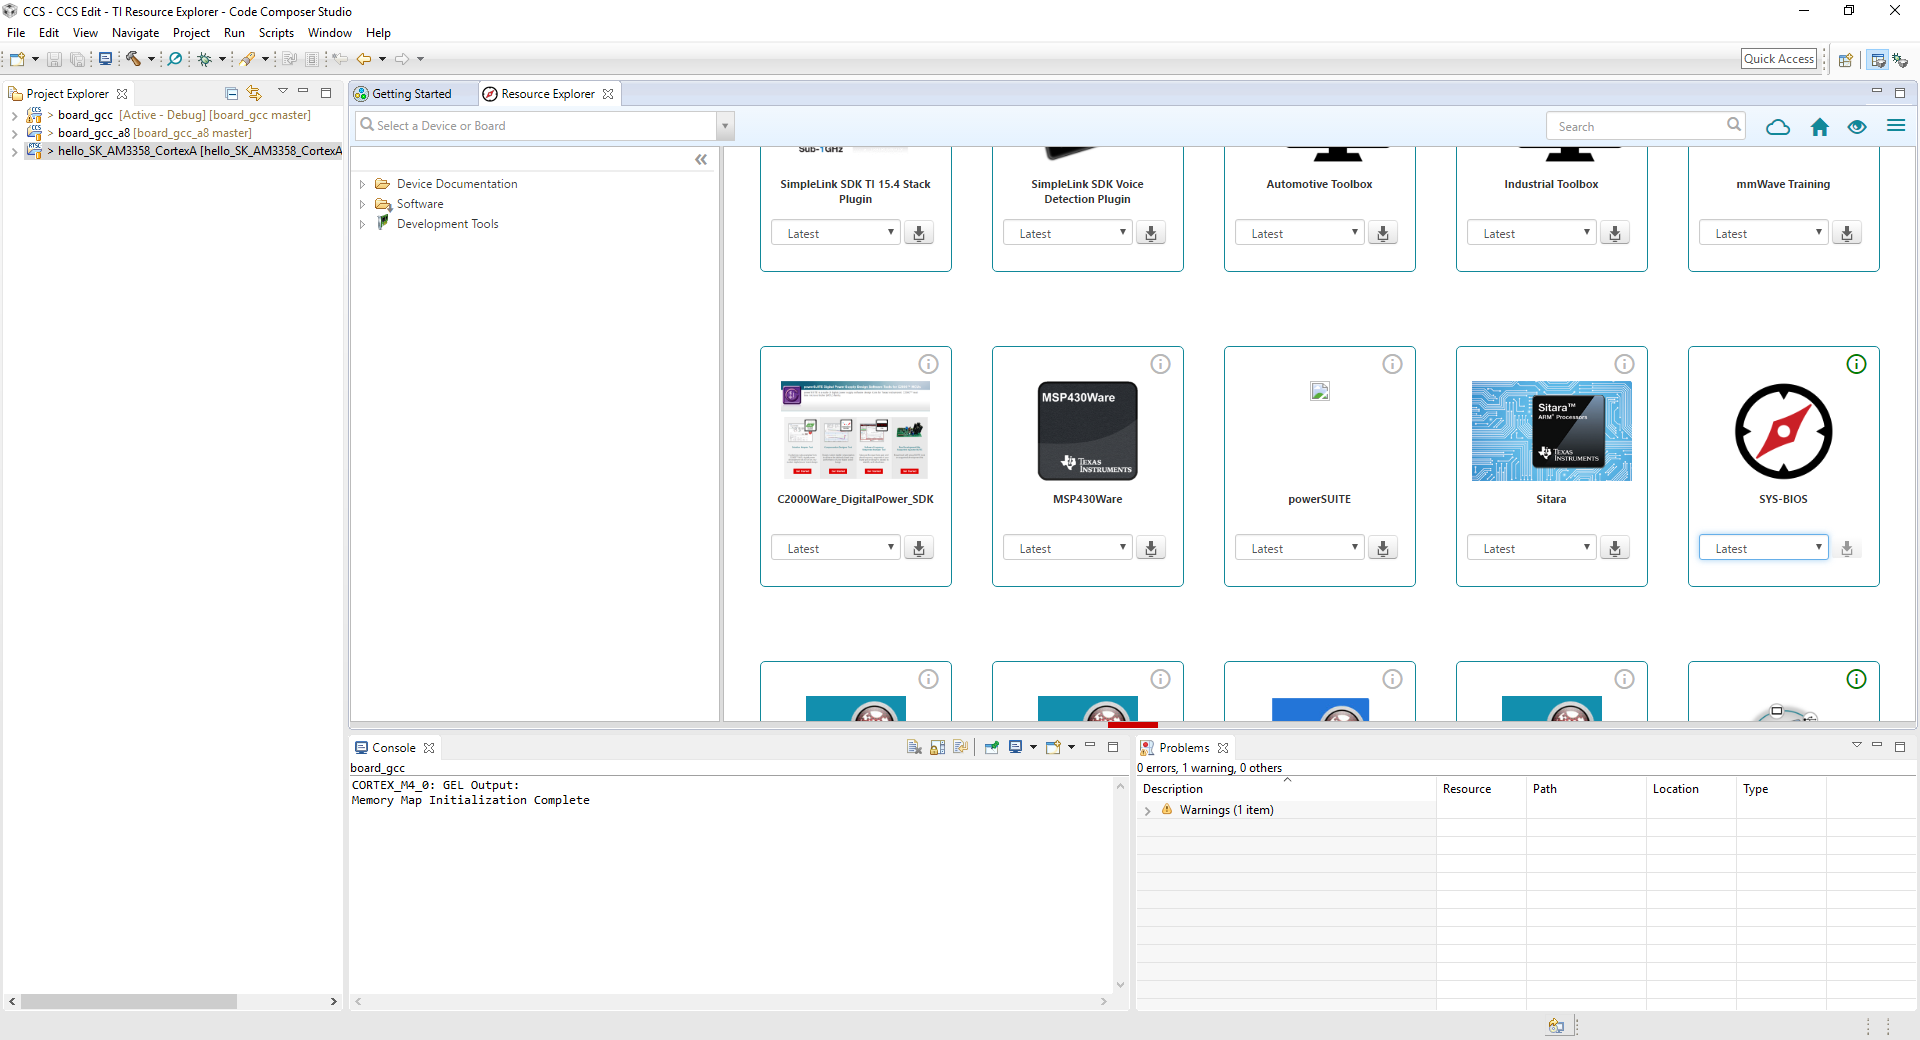The height and width of the screenshot is (1040, 1920).
Task: Show info for MSP430Ware card
Action: tap(1160, 364)
